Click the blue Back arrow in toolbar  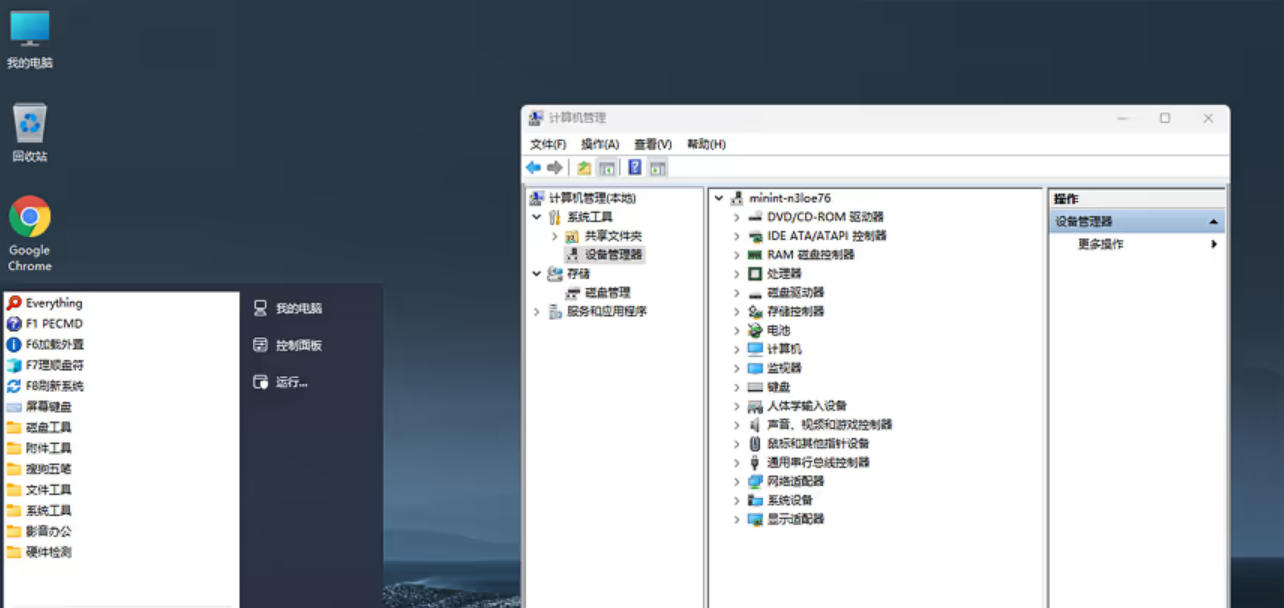click(534, 168)
